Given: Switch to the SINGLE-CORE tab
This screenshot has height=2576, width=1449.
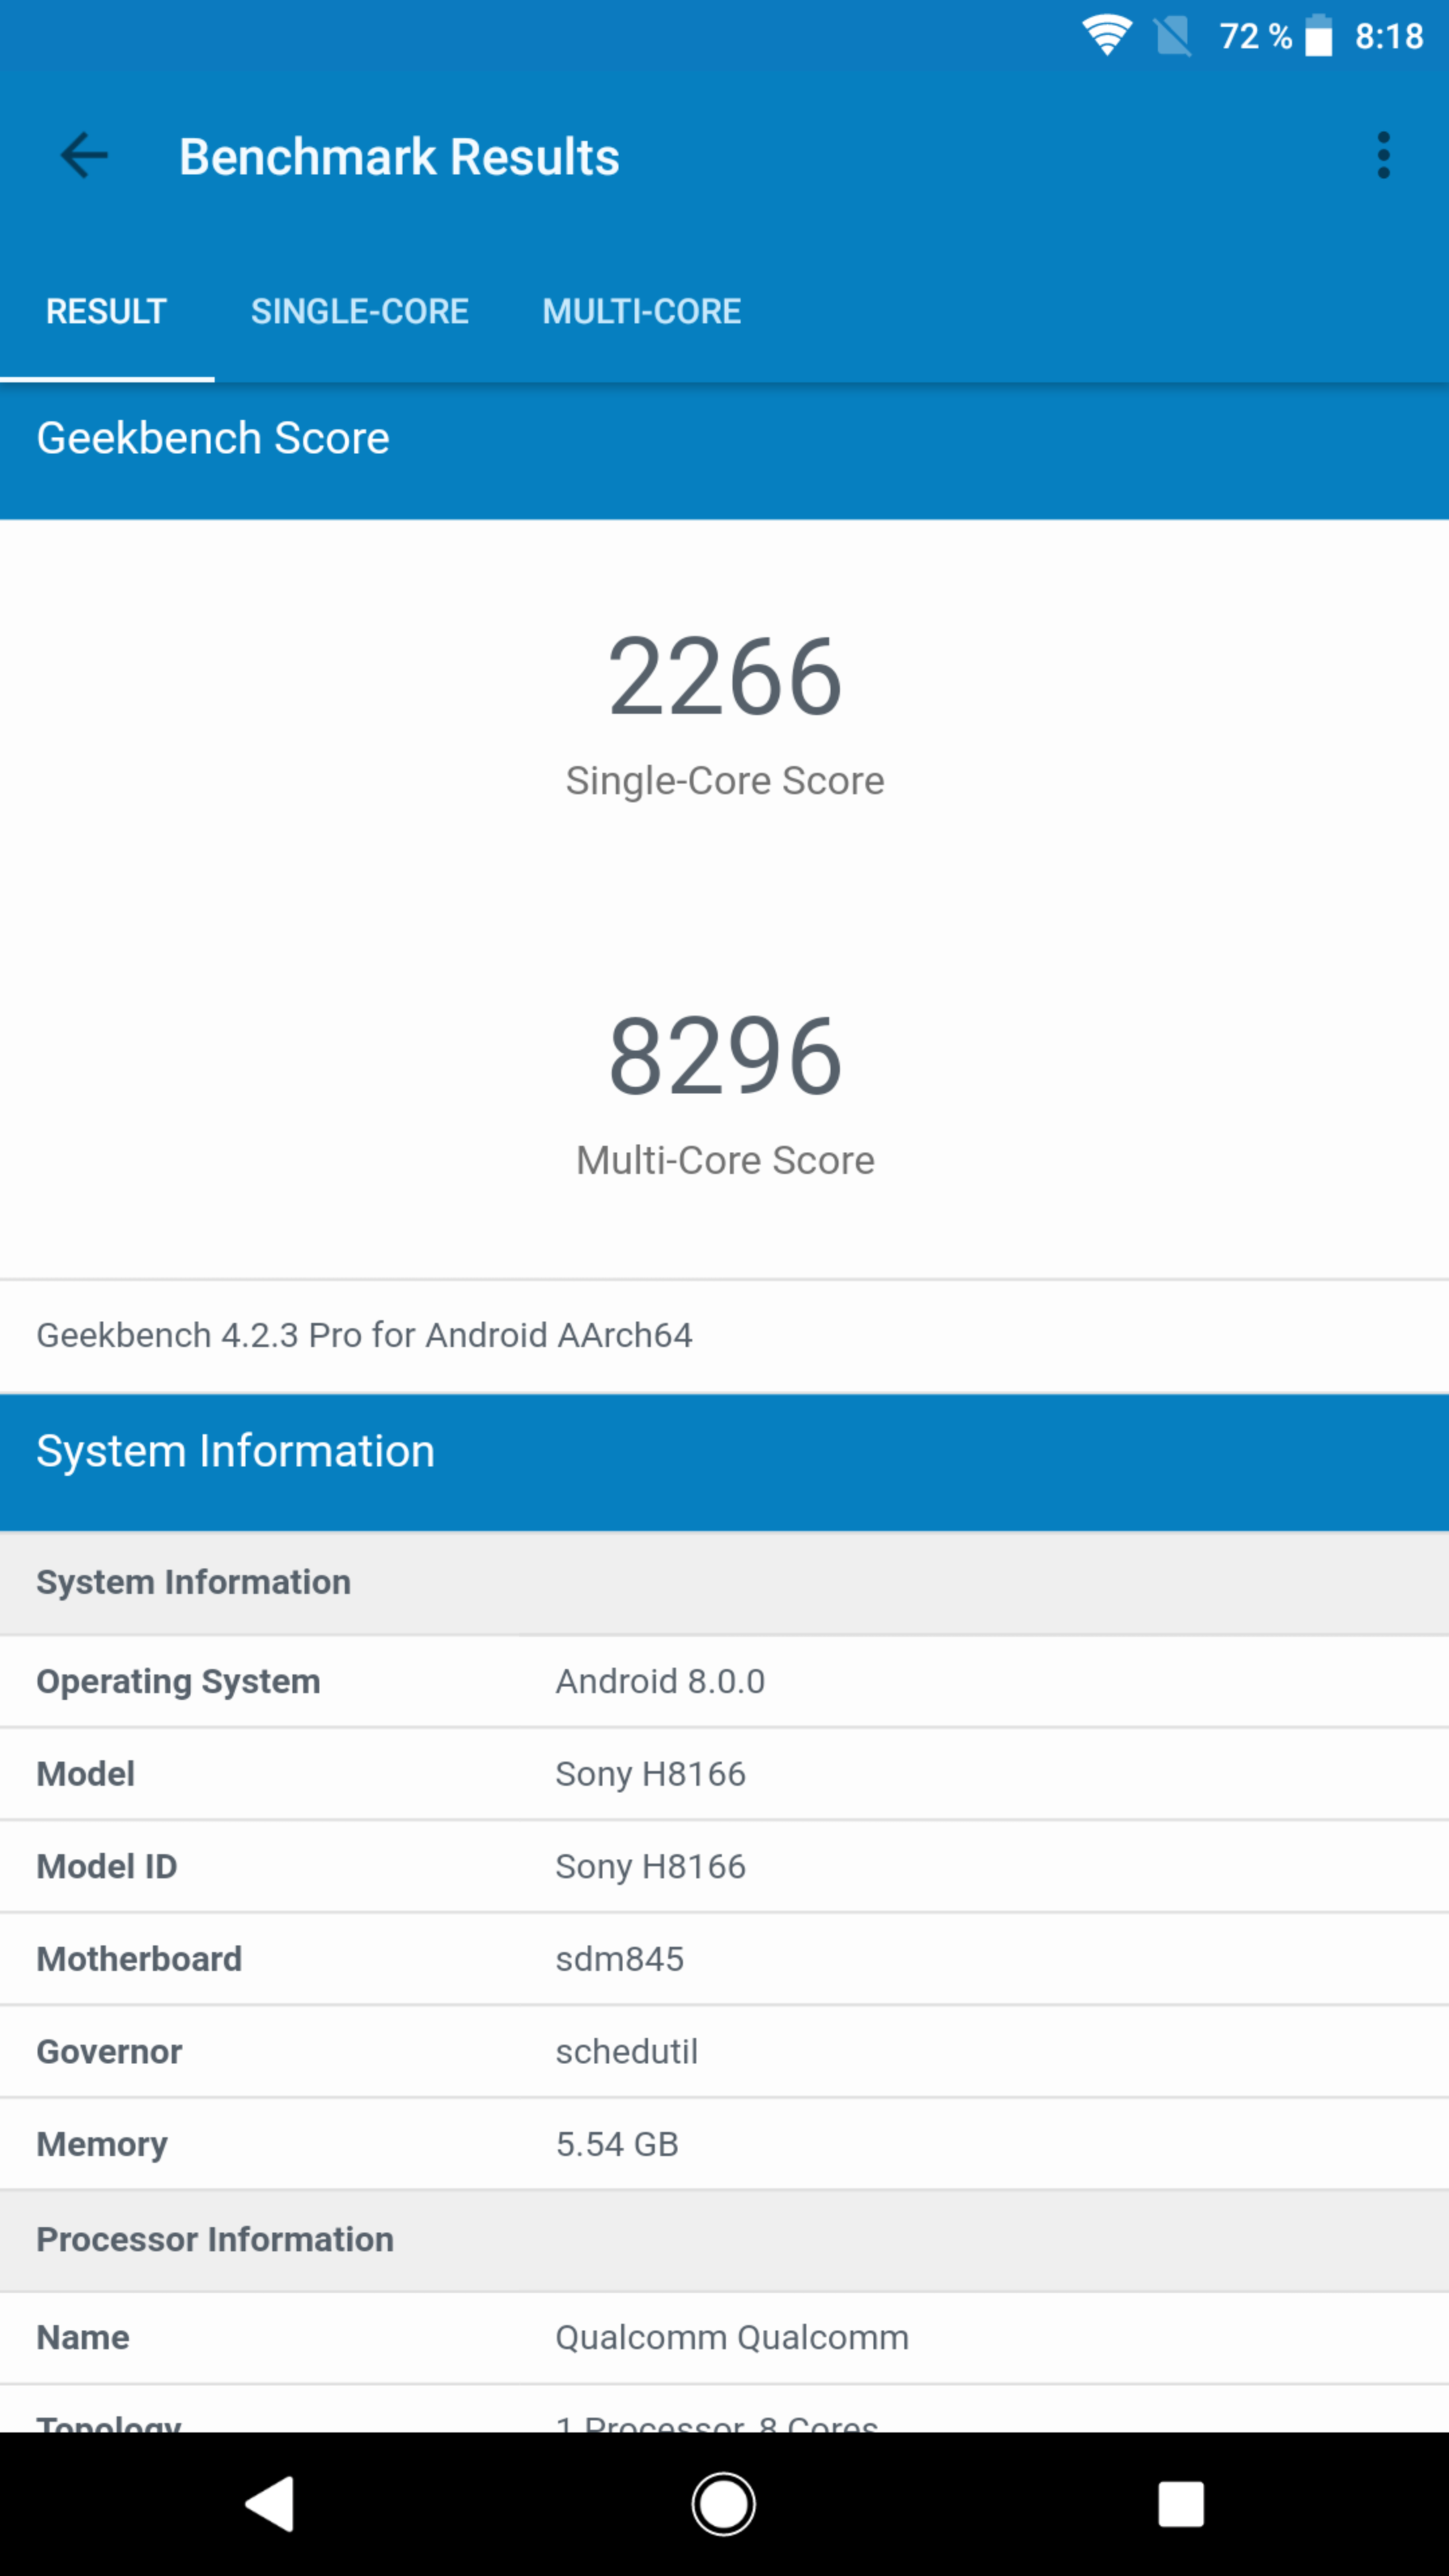Looking at the screenshot, I should pos(359,311).
